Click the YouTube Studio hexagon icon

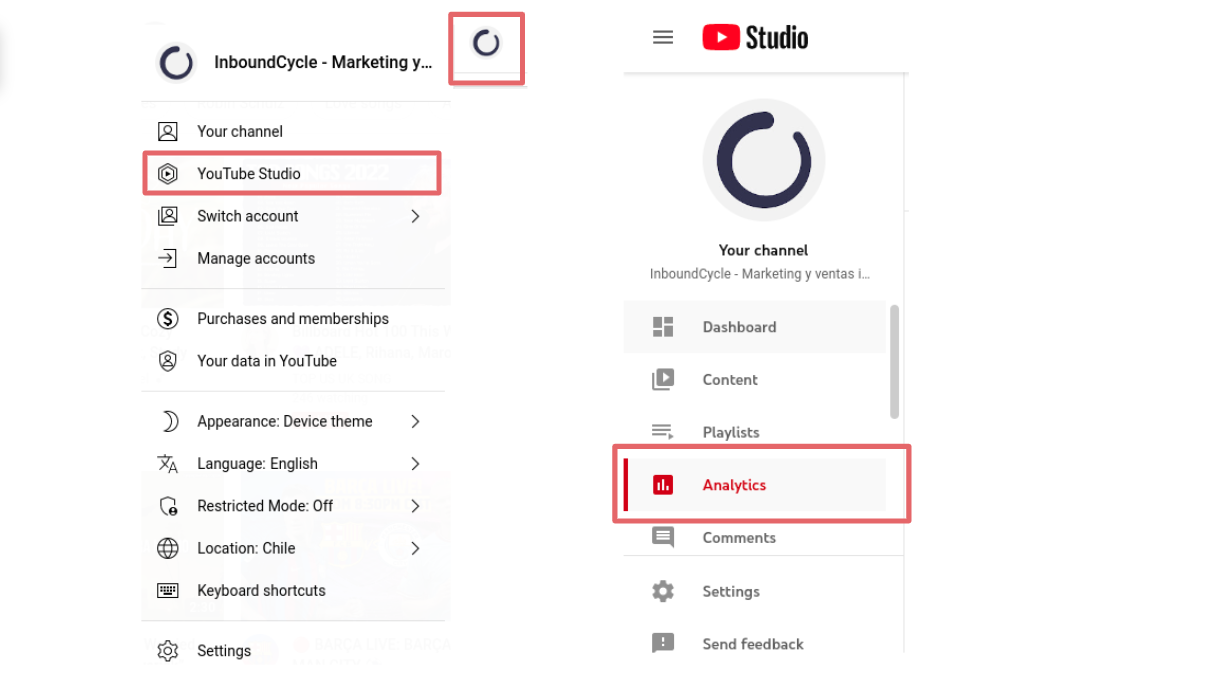pyautogui.click(x=168, y=174)
